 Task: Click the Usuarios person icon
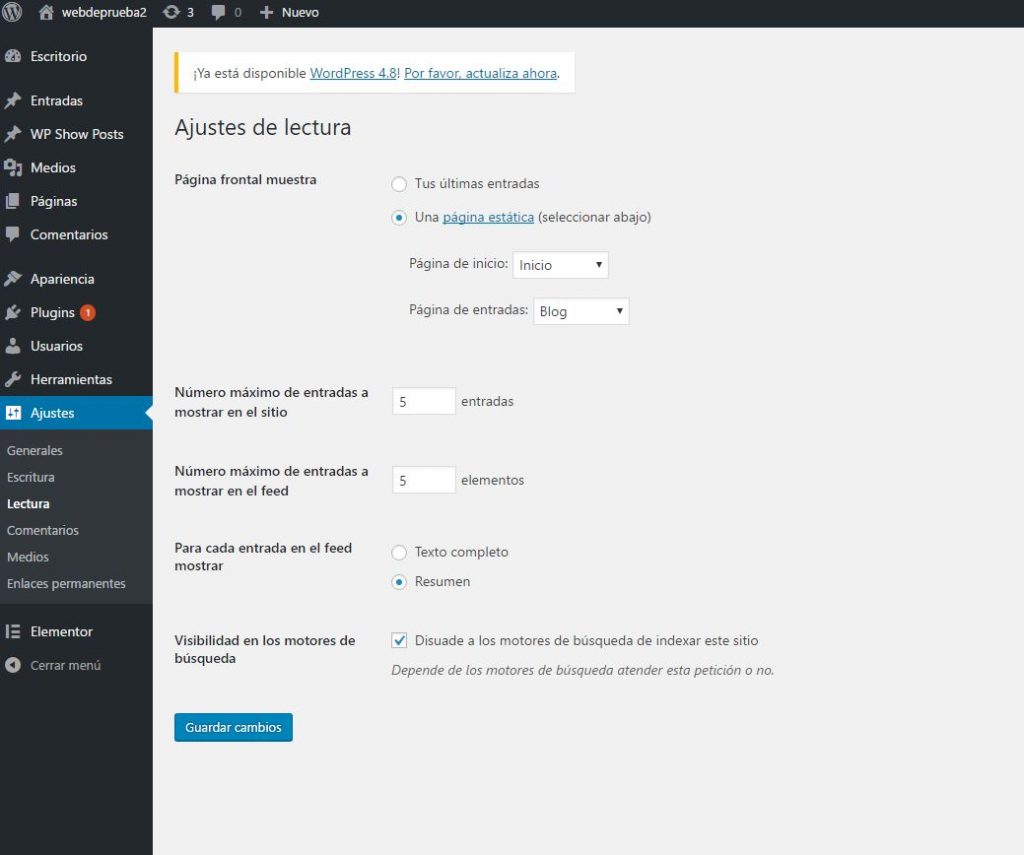point(13,346)
